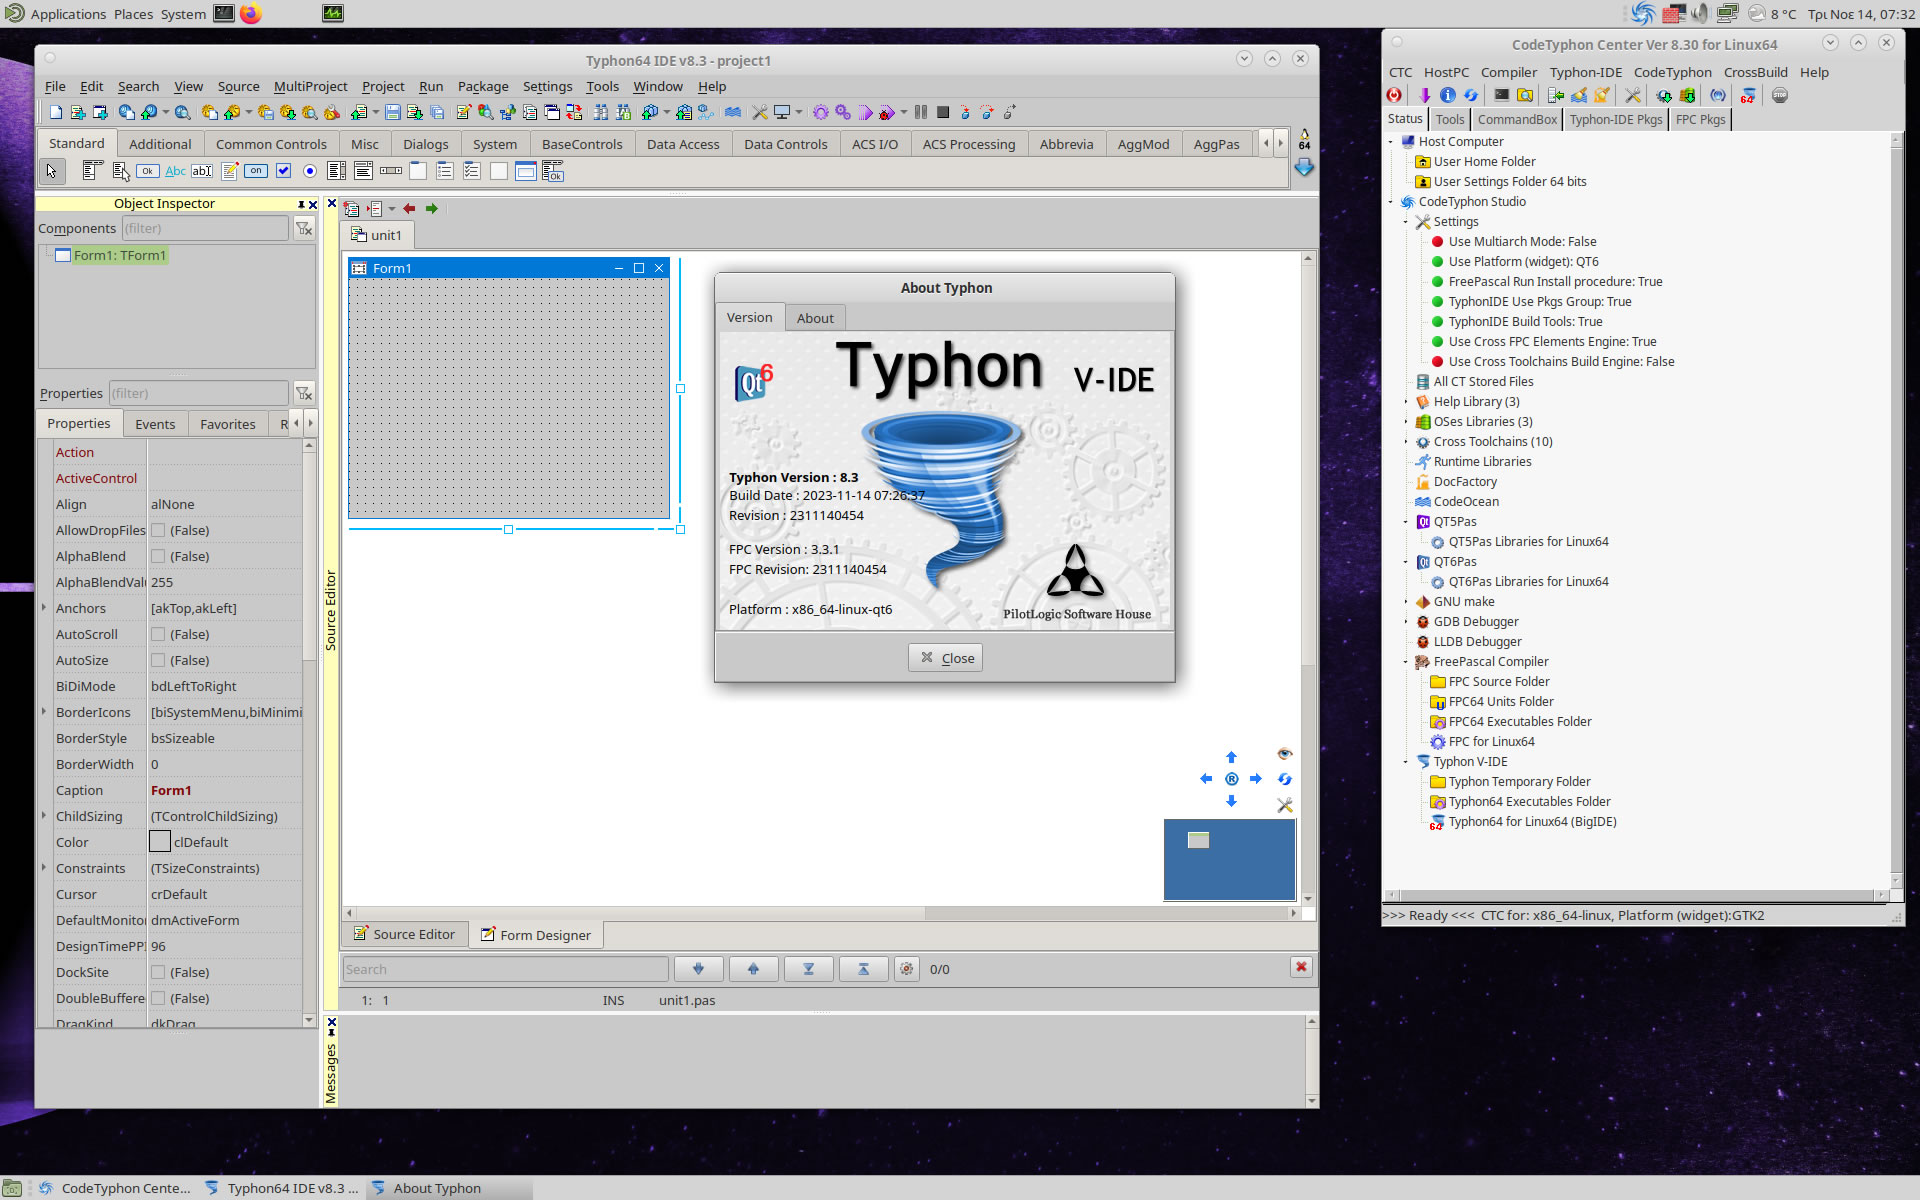Select the selection pointer tool in component palette

[52, 171]
